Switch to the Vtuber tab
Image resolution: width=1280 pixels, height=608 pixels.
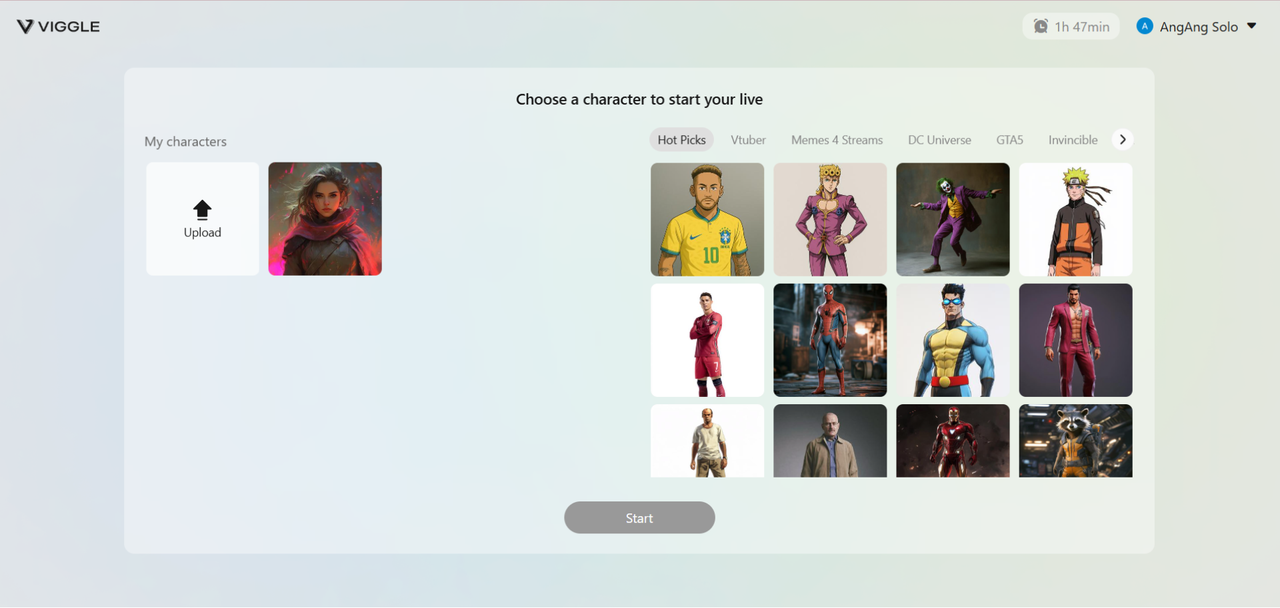click(748, 140)
